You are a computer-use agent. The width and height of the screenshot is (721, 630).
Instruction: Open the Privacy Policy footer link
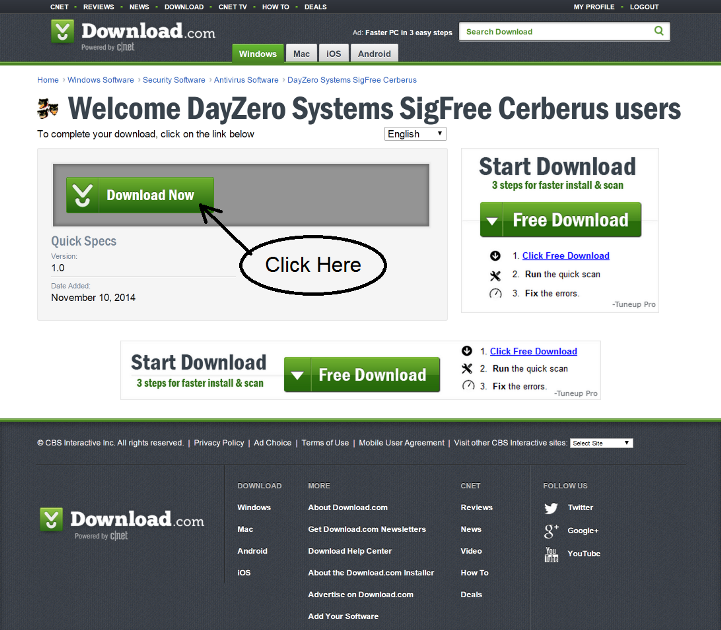click(x=219, y=443)
